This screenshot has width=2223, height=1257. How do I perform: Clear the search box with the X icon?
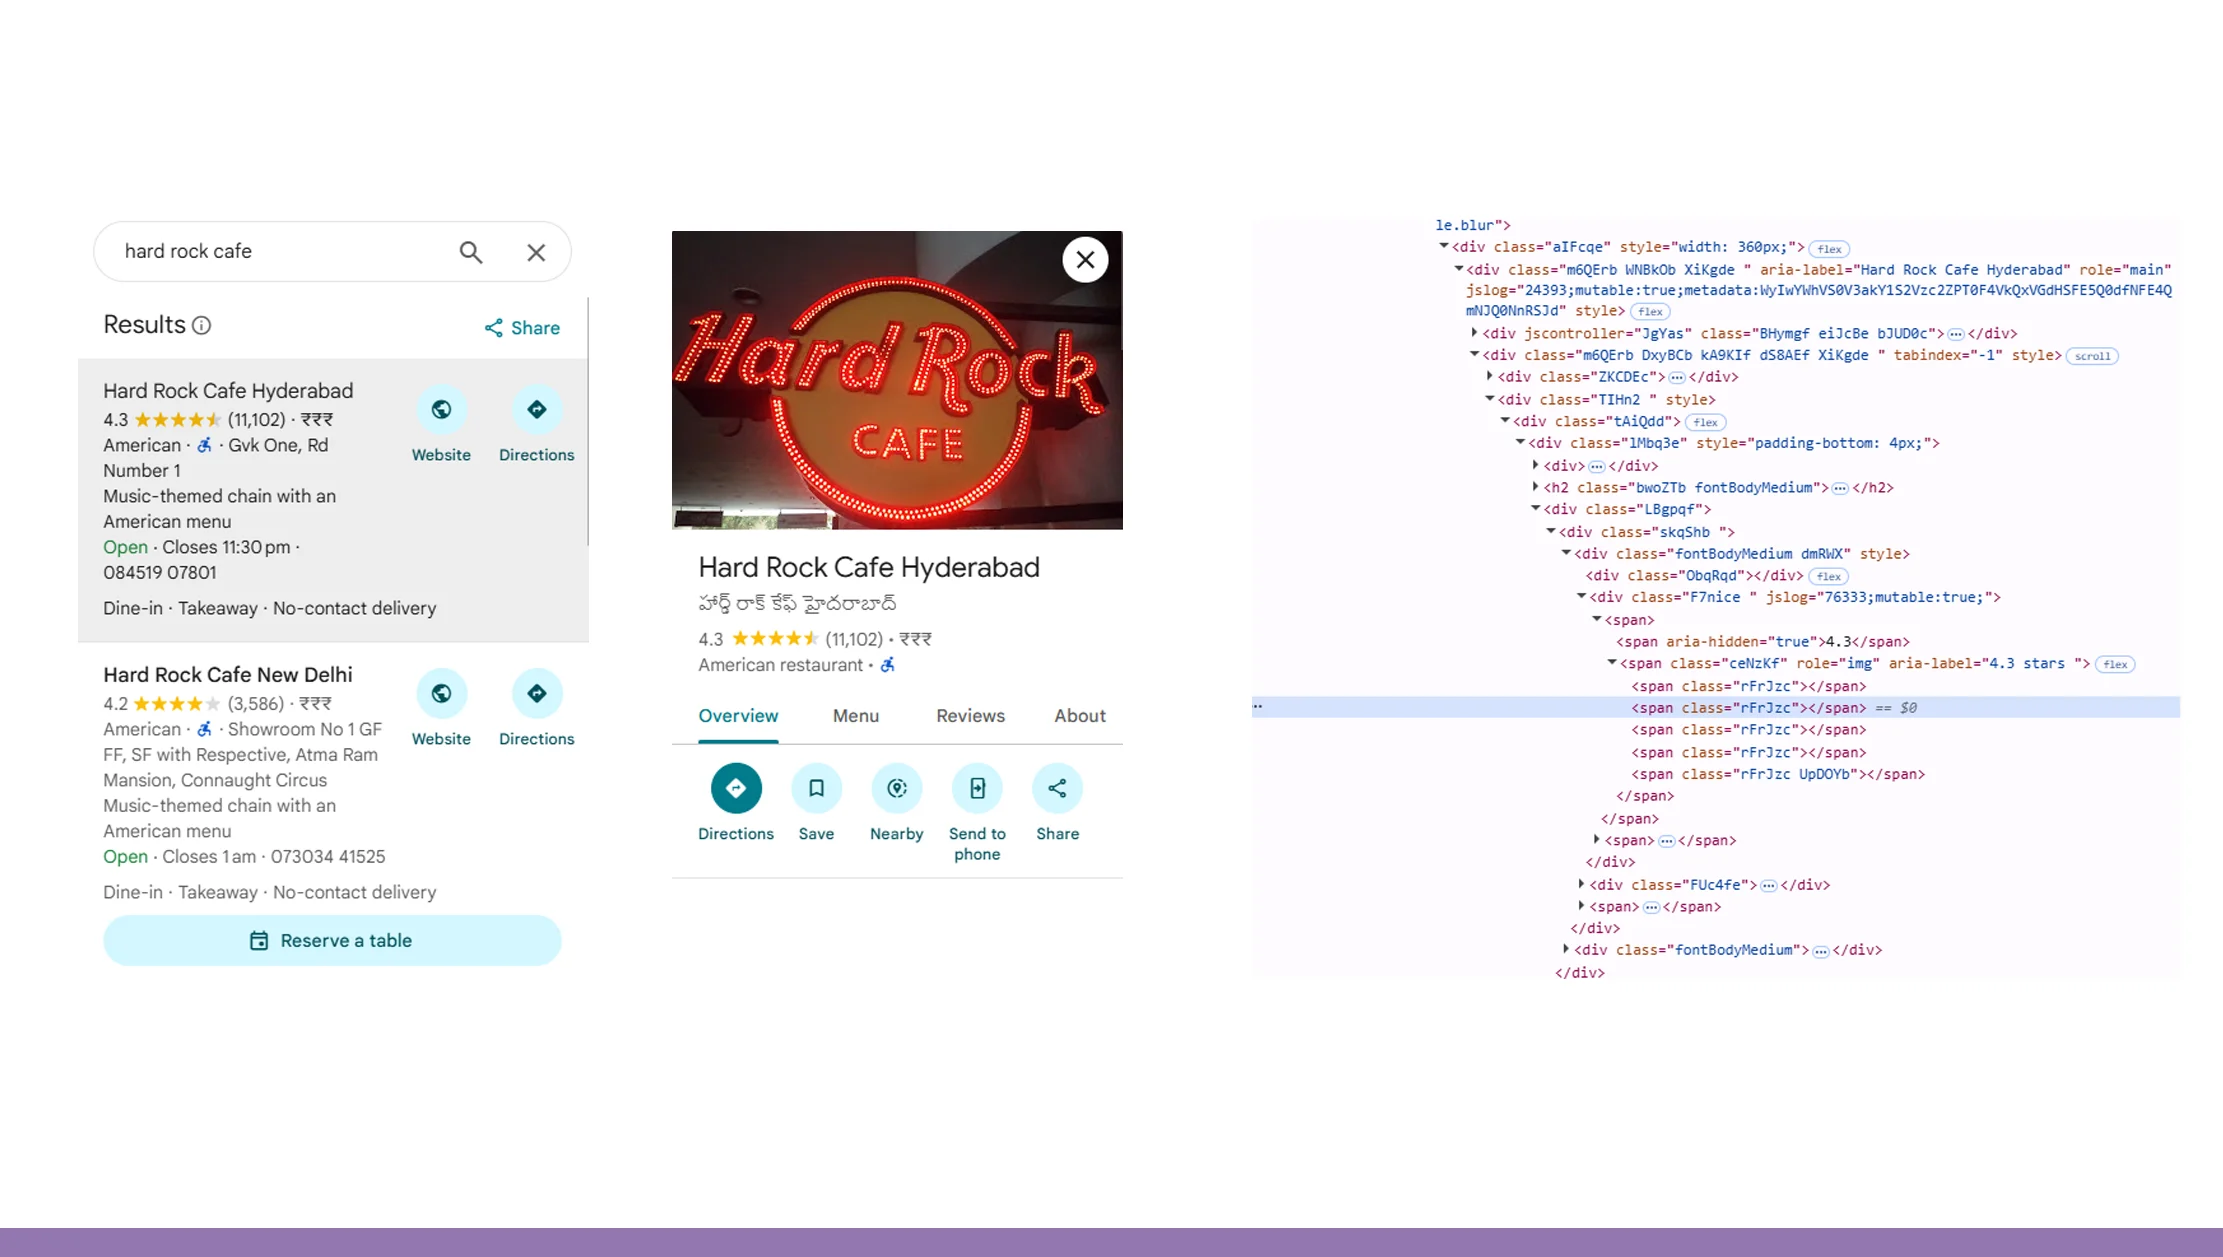pyautogui.click(x=536, y=251)
